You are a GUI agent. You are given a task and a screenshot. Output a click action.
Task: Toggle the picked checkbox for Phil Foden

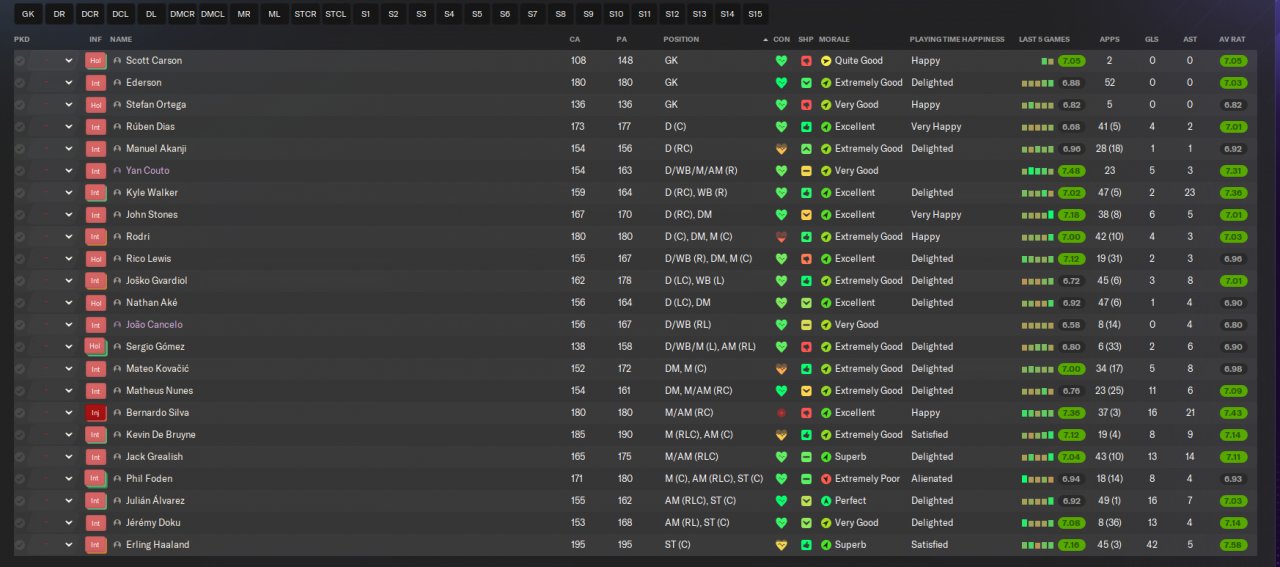click(x=20, y=479)
